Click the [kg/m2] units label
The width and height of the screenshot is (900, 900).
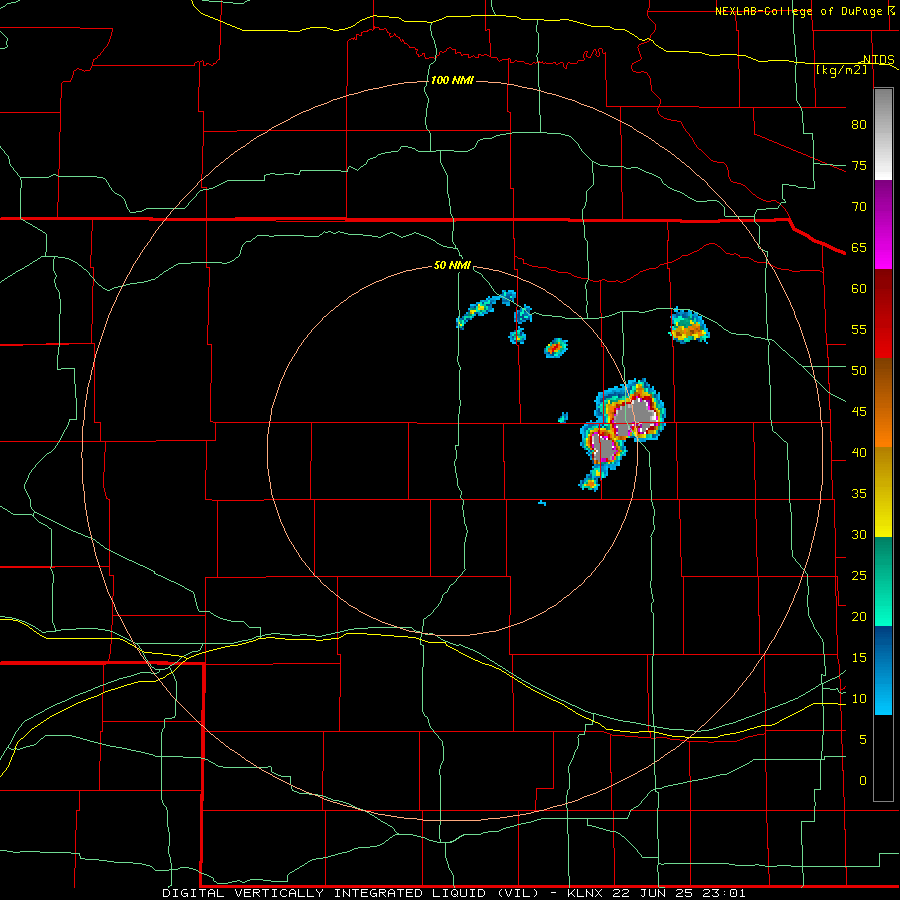pos(841,69)
